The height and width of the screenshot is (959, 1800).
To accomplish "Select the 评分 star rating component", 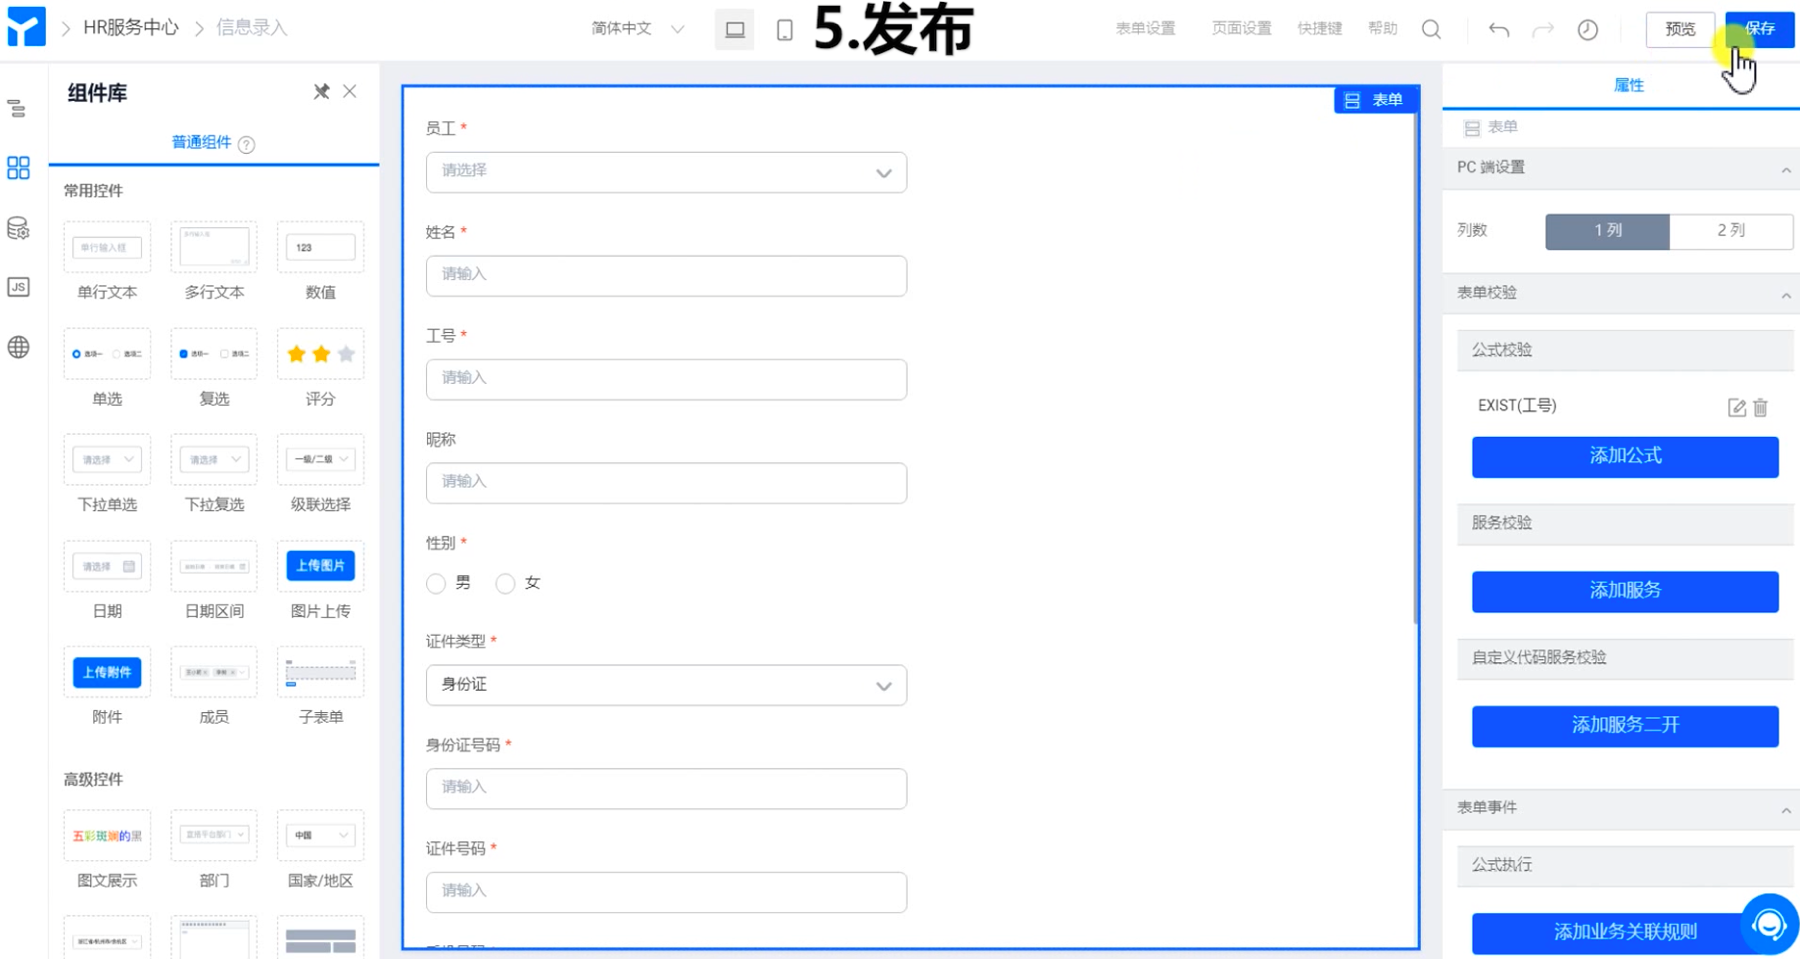I will pyautogui.click(x=320, y=368).
